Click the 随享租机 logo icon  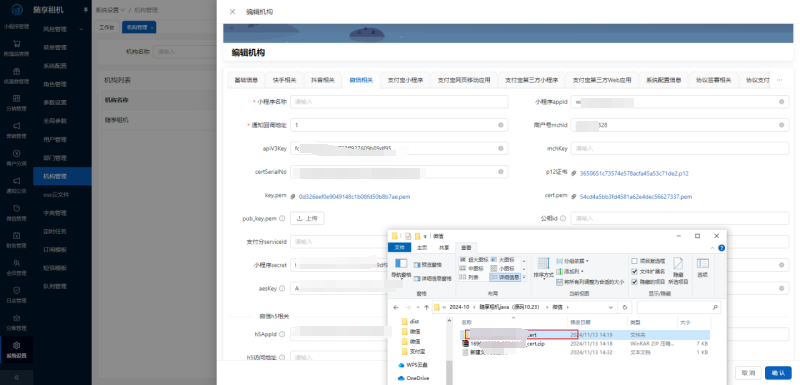click(16, 11)
